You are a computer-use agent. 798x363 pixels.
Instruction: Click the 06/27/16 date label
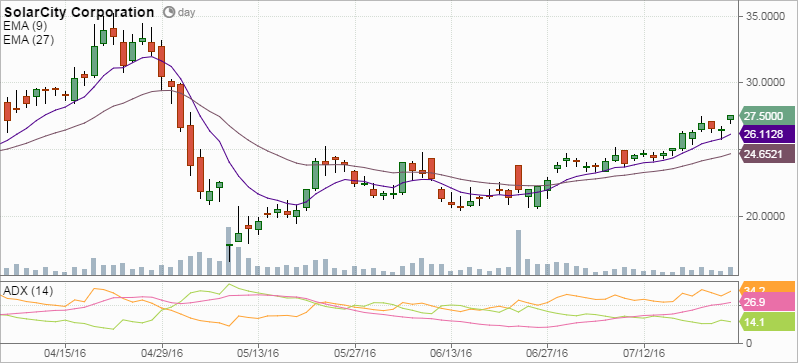(547, 352)
